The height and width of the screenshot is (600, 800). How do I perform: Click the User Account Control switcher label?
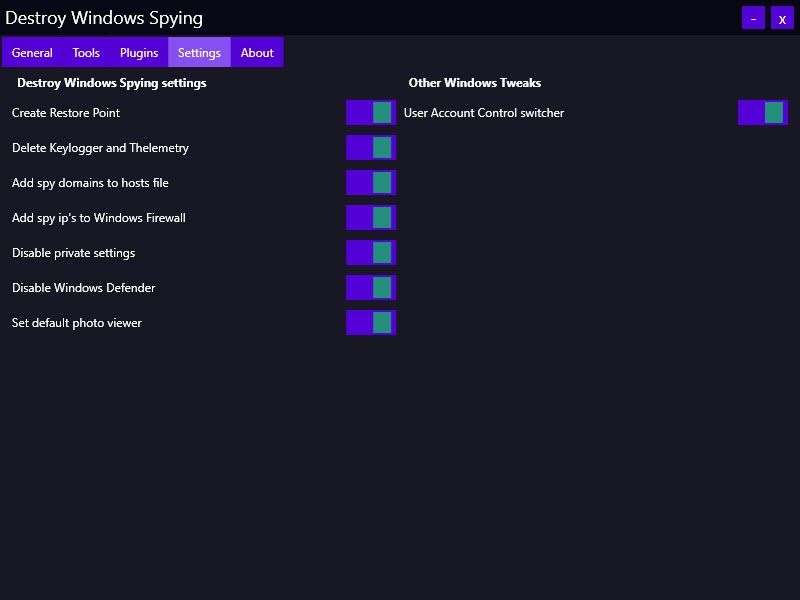coord(484,113)
